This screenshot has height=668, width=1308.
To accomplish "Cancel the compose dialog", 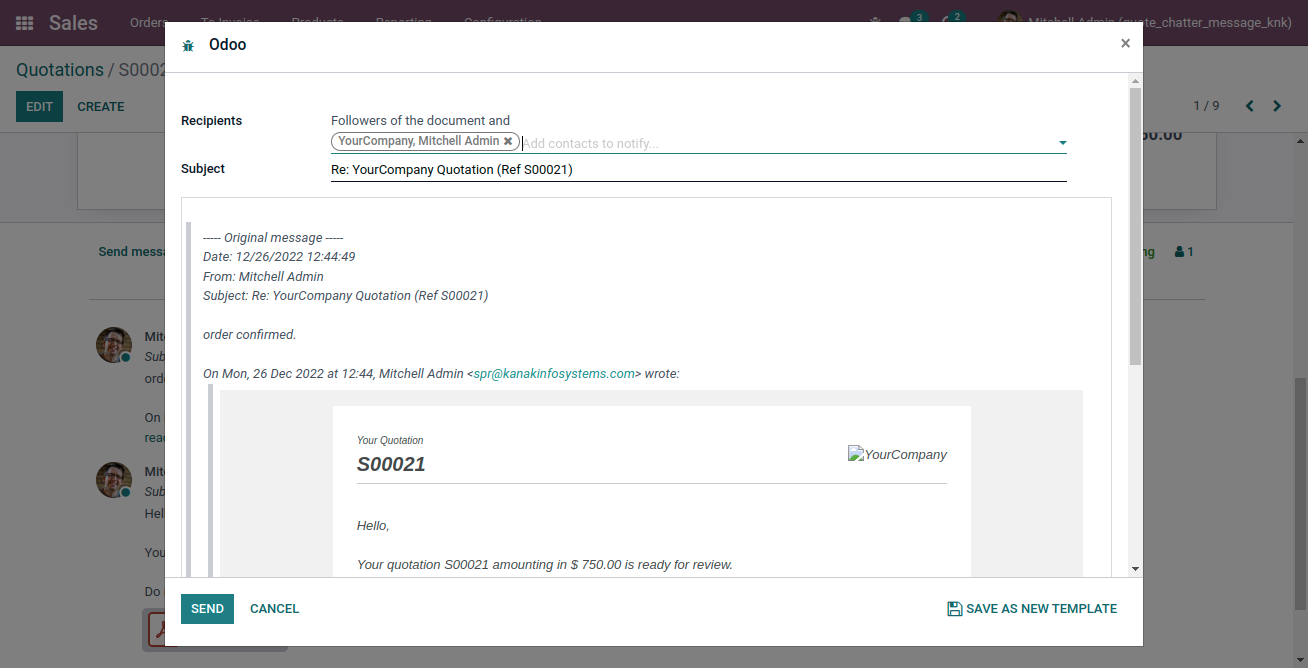I will point(275,609).
